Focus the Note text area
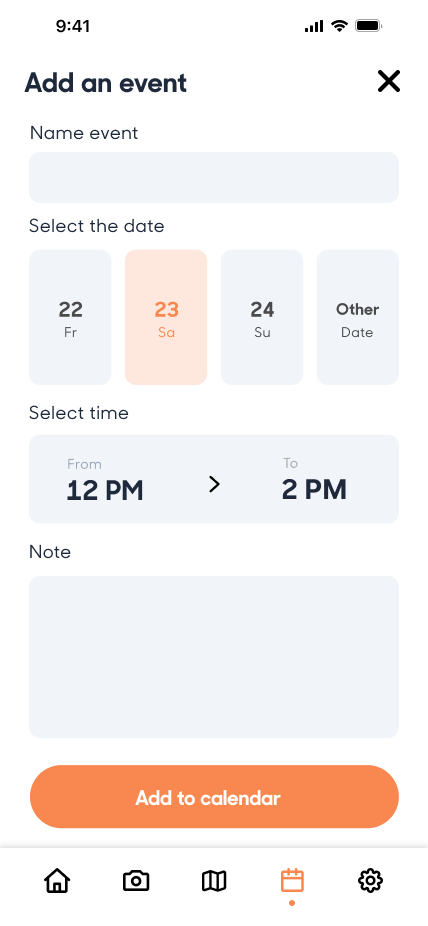Screen dimensions: 428x926 point(214,657)
